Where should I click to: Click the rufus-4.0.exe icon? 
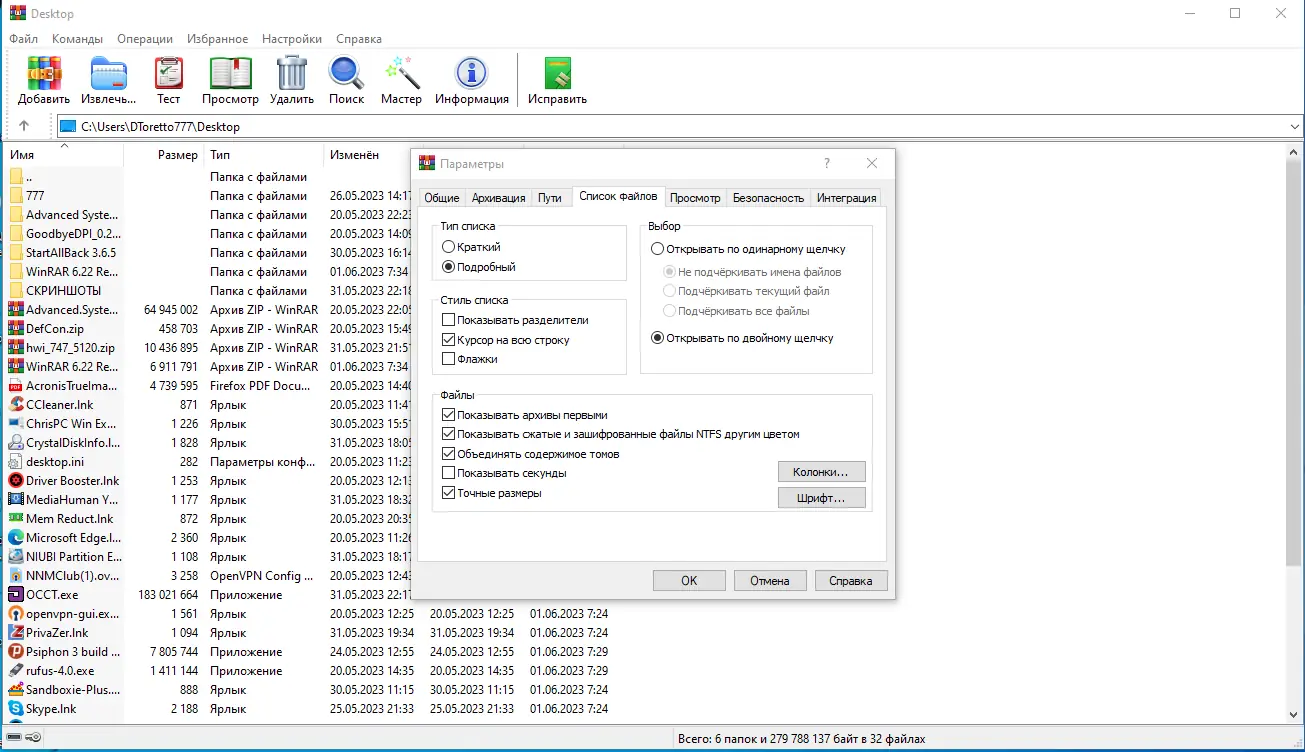pyautogui.click(x=16, y=671)
